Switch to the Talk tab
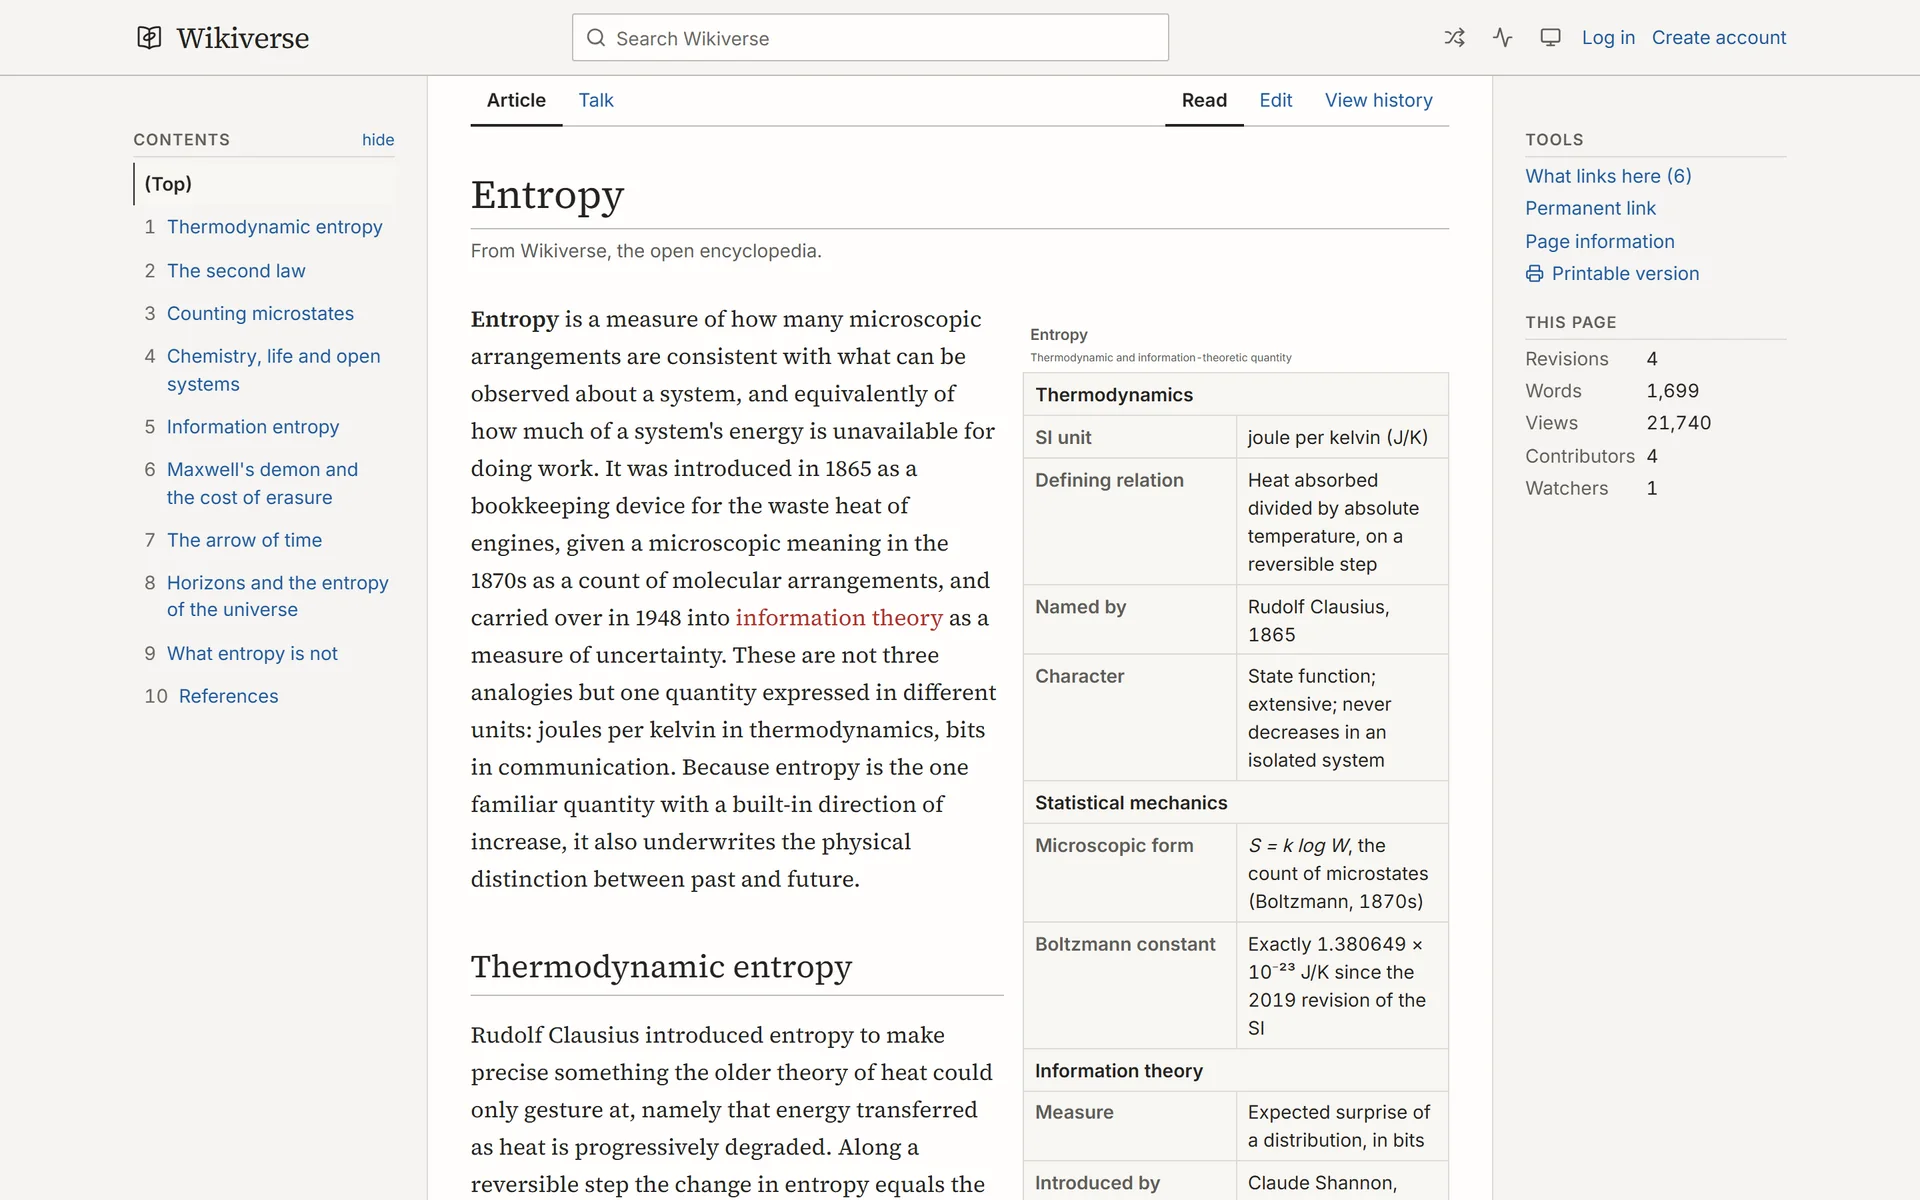Viewport: 1920px width, 1200px height. (596, 100)
